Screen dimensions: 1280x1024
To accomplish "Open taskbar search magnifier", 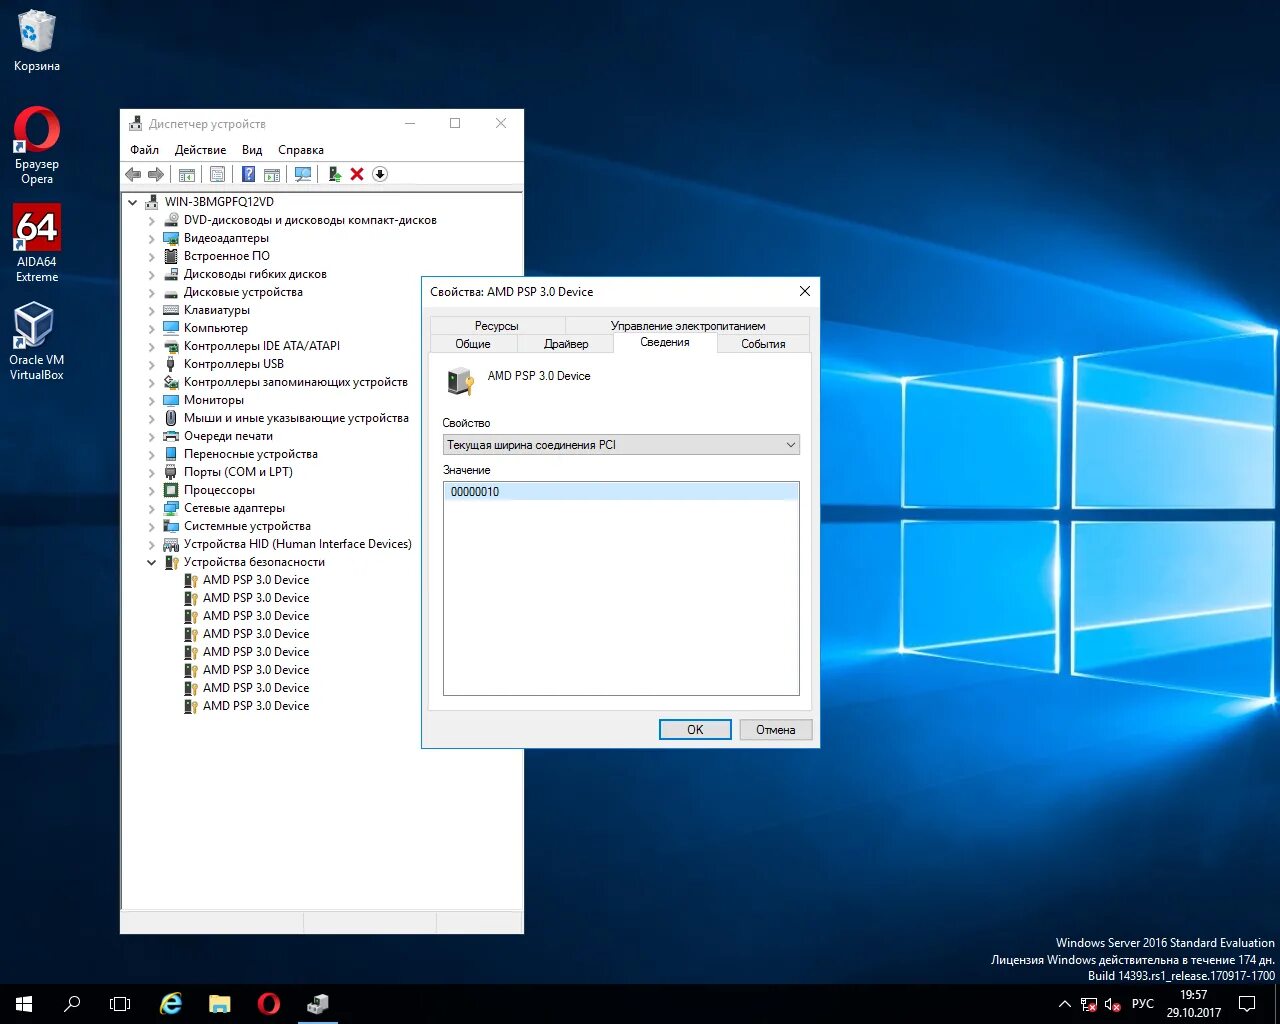I will point(72,1004).
